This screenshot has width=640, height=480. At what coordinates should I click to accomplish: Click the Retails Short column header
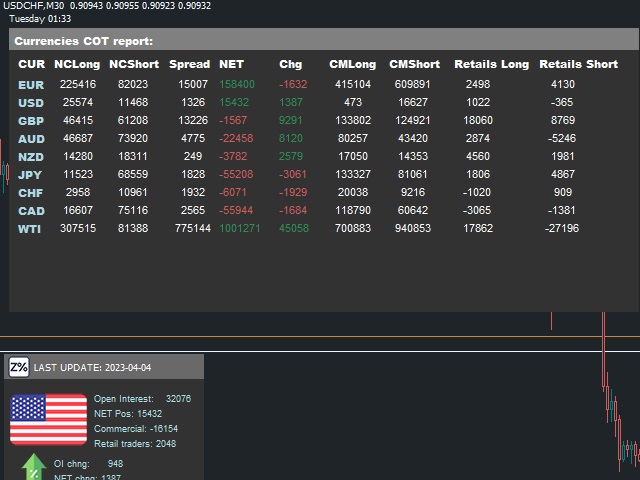coord(578,64)
